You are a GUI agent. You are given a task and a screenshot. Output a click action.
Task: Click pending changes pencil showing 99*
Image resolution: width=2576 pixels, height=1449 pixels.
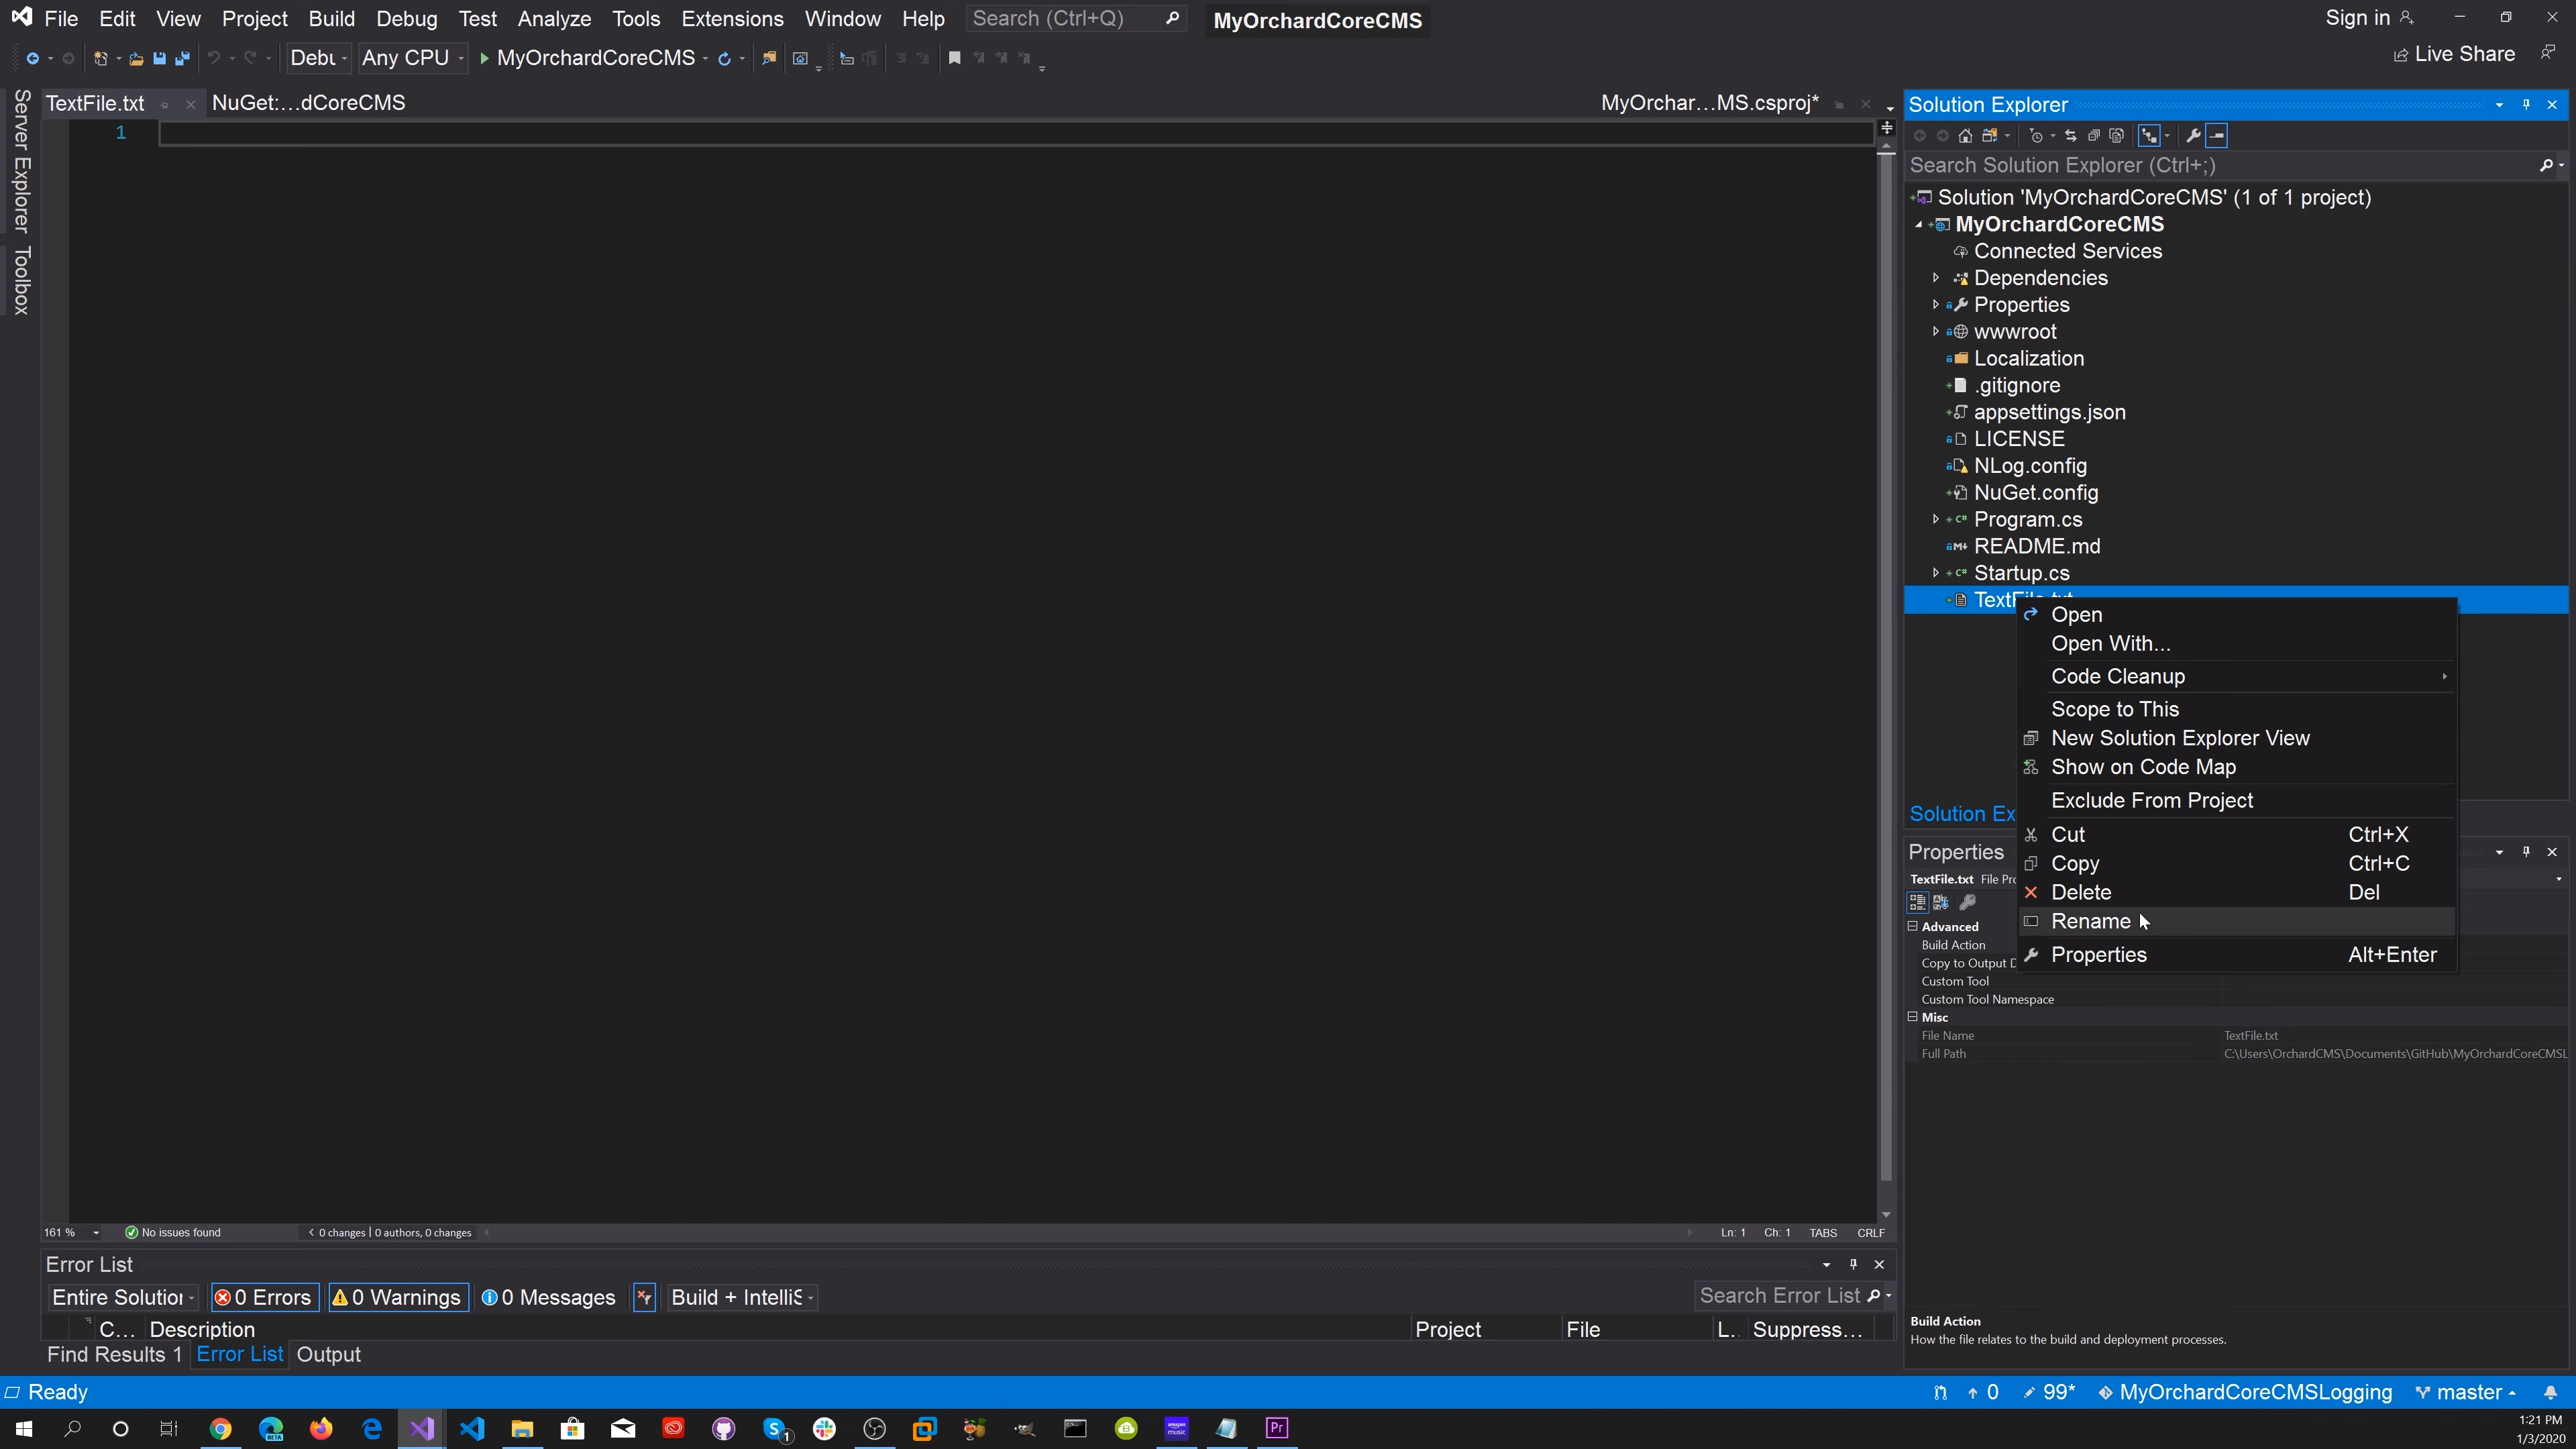coord(2048,1392)
